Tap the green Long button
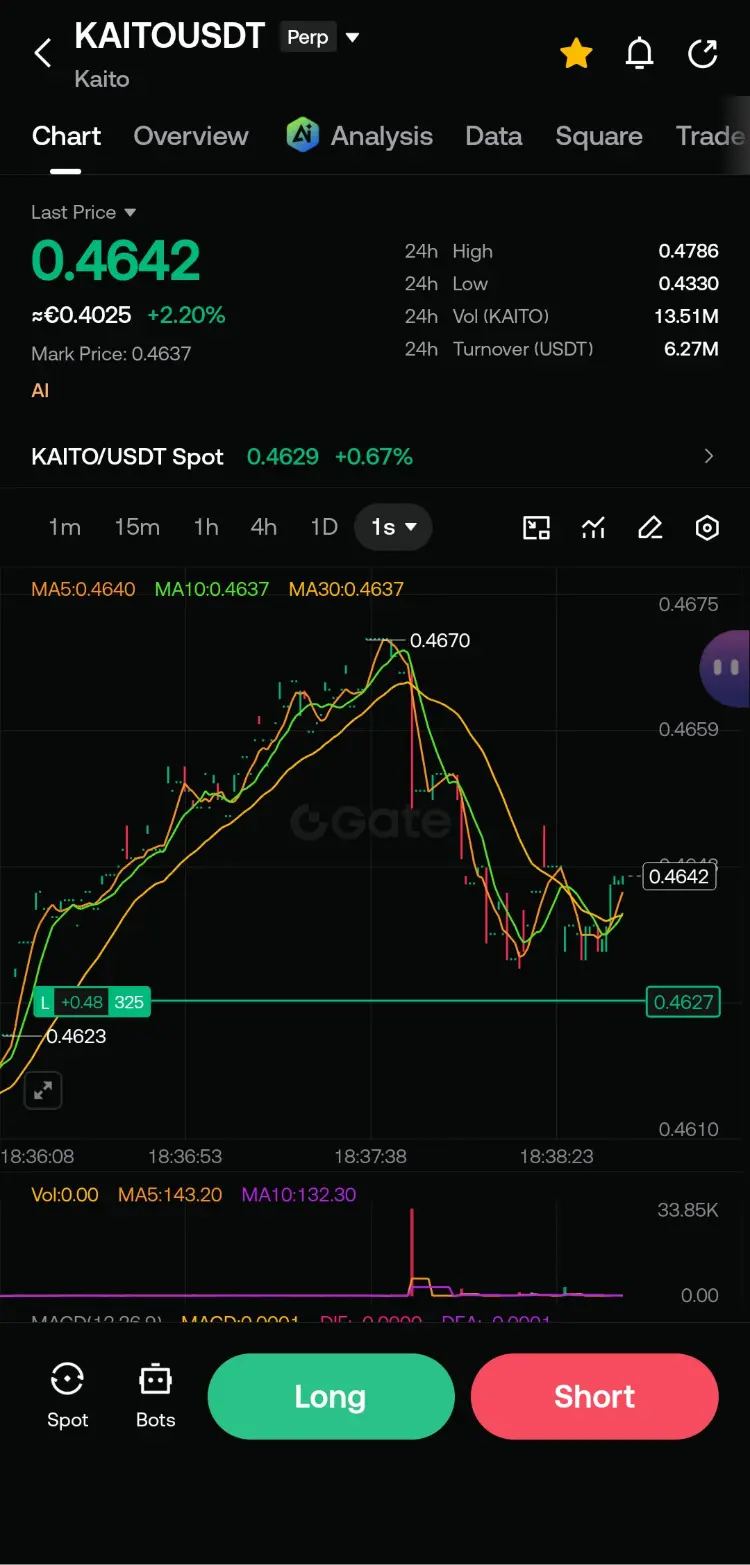The width and height of the screenshot is (750, 1565). [x=331, y=1397]
